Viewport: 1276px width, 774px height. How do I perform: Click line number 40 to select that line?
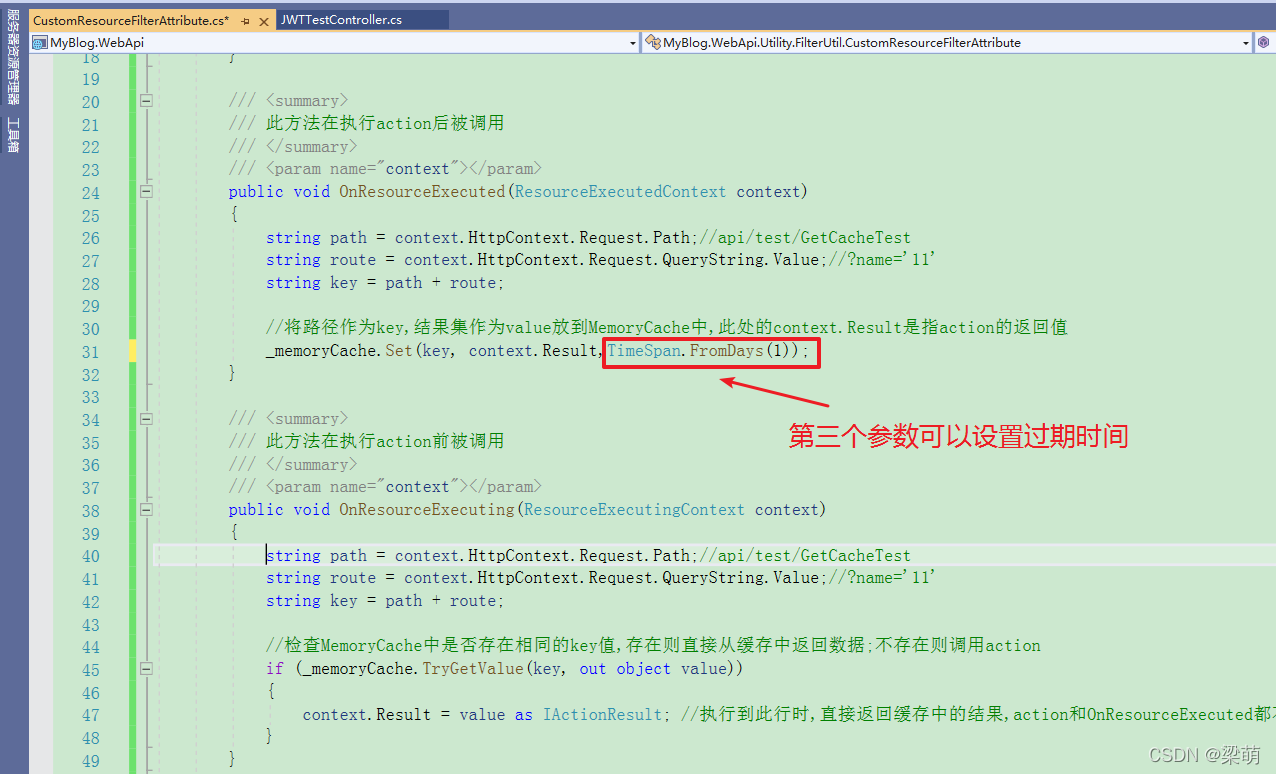tap(90, 555)
